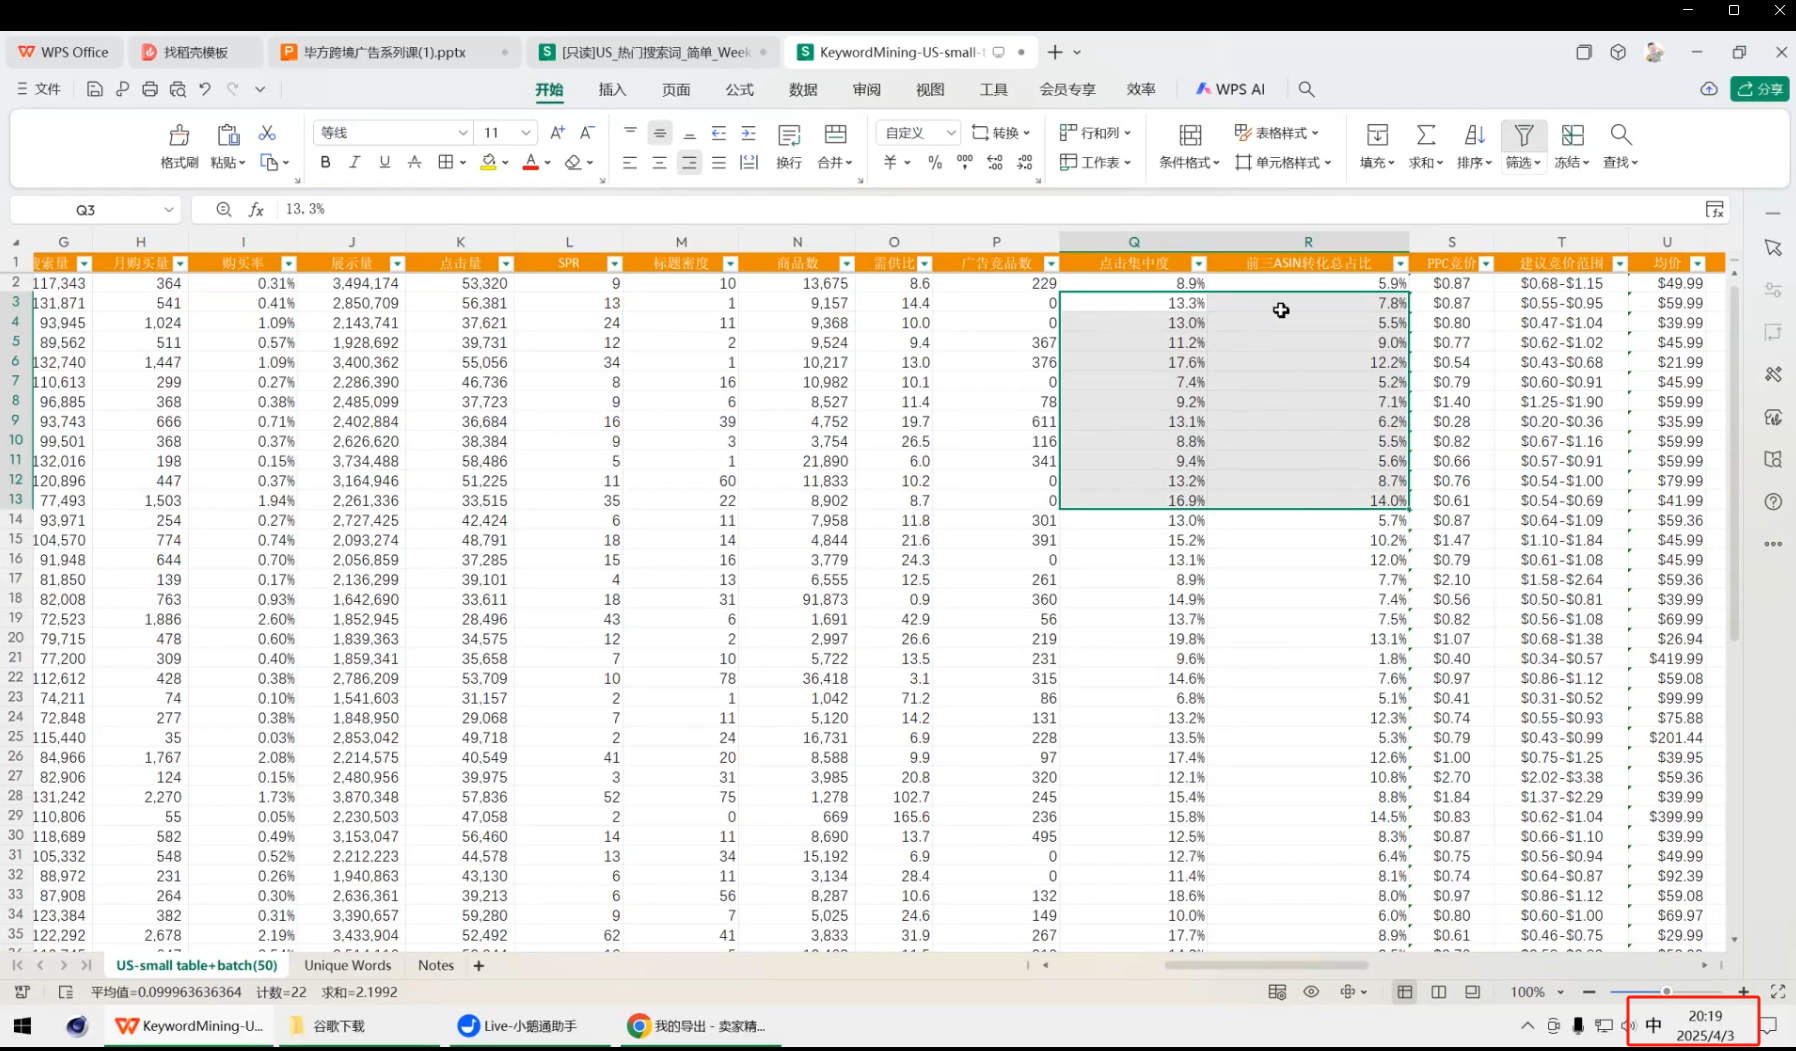1796x1051 pixels.
Task: Click the 求和 sigma sum icon
Action: 1426,136
